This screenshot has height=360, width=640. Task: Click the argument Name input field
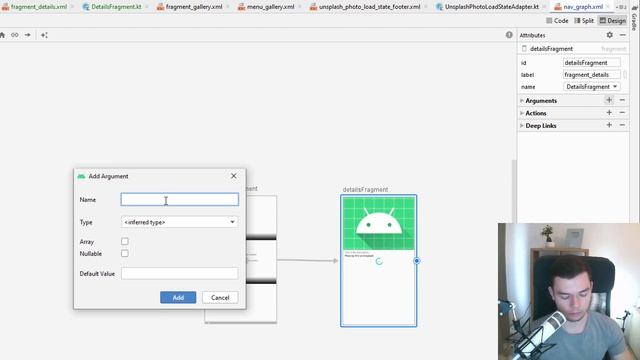pos(180,200)
